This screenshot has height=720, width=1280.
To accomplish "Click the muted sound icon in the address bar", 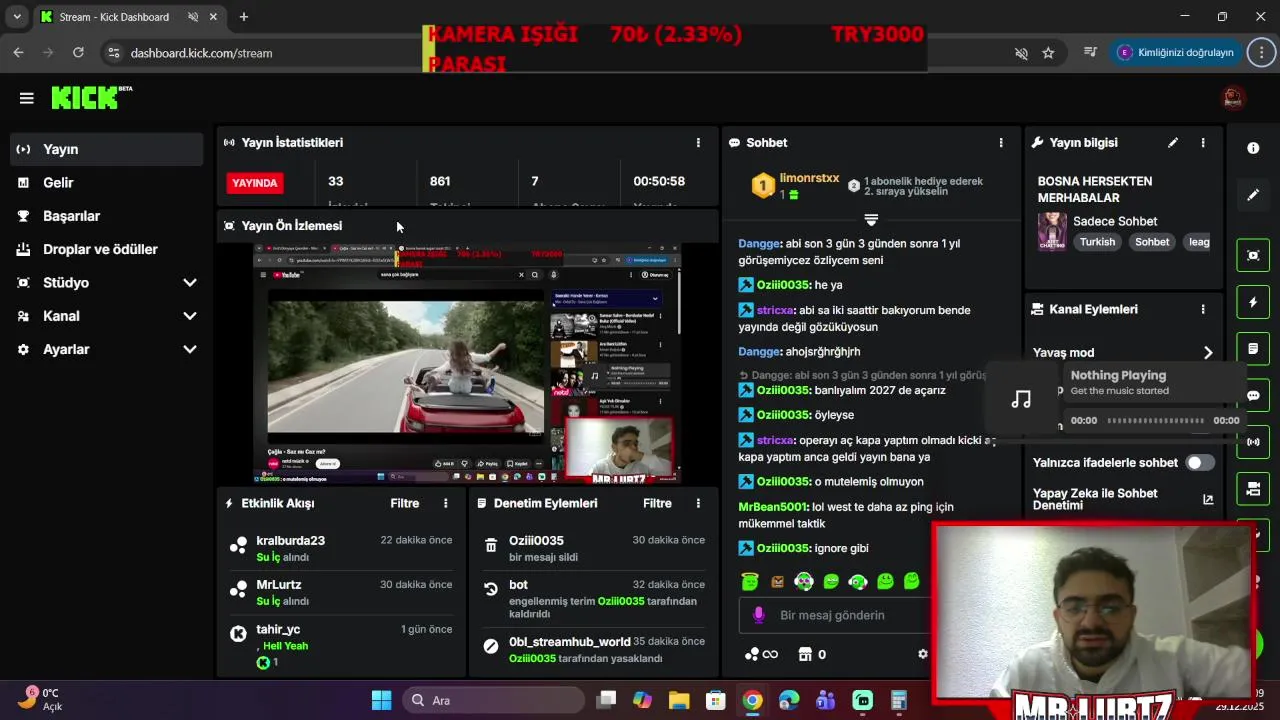I will tap(1021, 53).
